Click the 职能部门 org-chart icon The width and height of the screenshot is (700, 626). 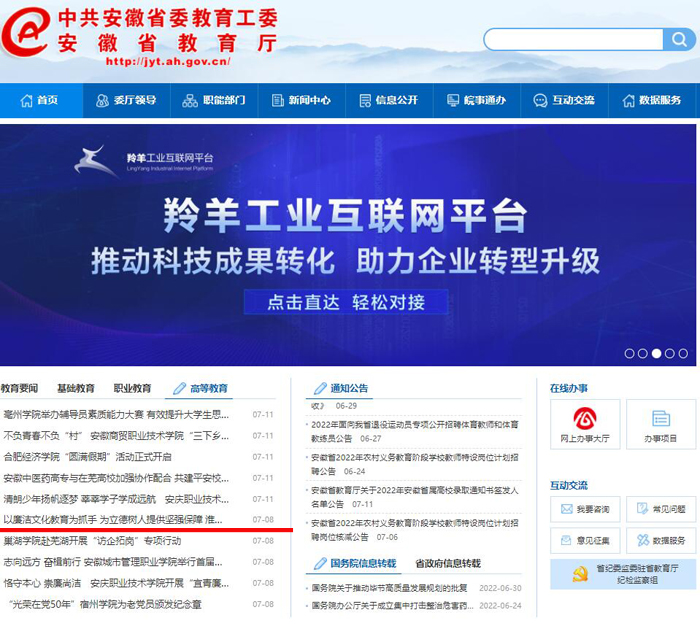pyautogui.click(x=190, y=100)
